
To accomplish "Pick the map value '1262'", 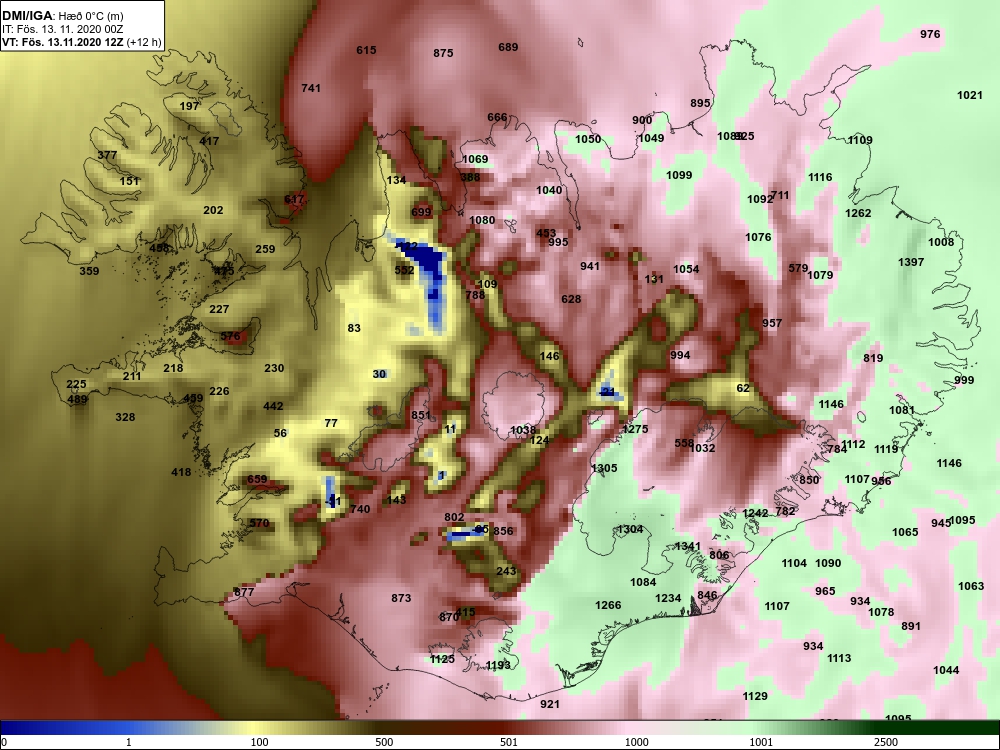I will pyautogui.click(x=858, y=213).
